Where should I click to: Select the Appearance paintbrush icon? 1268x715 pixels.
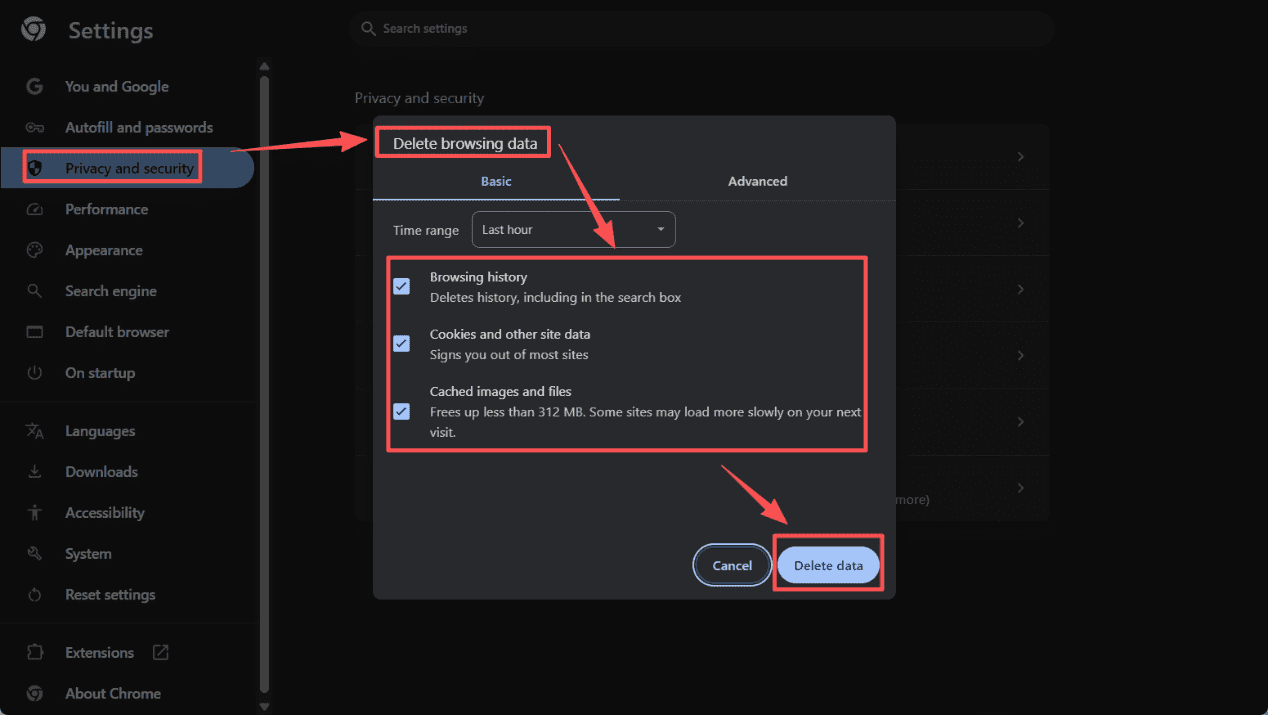pyautogui.click(x=35, y=250)
